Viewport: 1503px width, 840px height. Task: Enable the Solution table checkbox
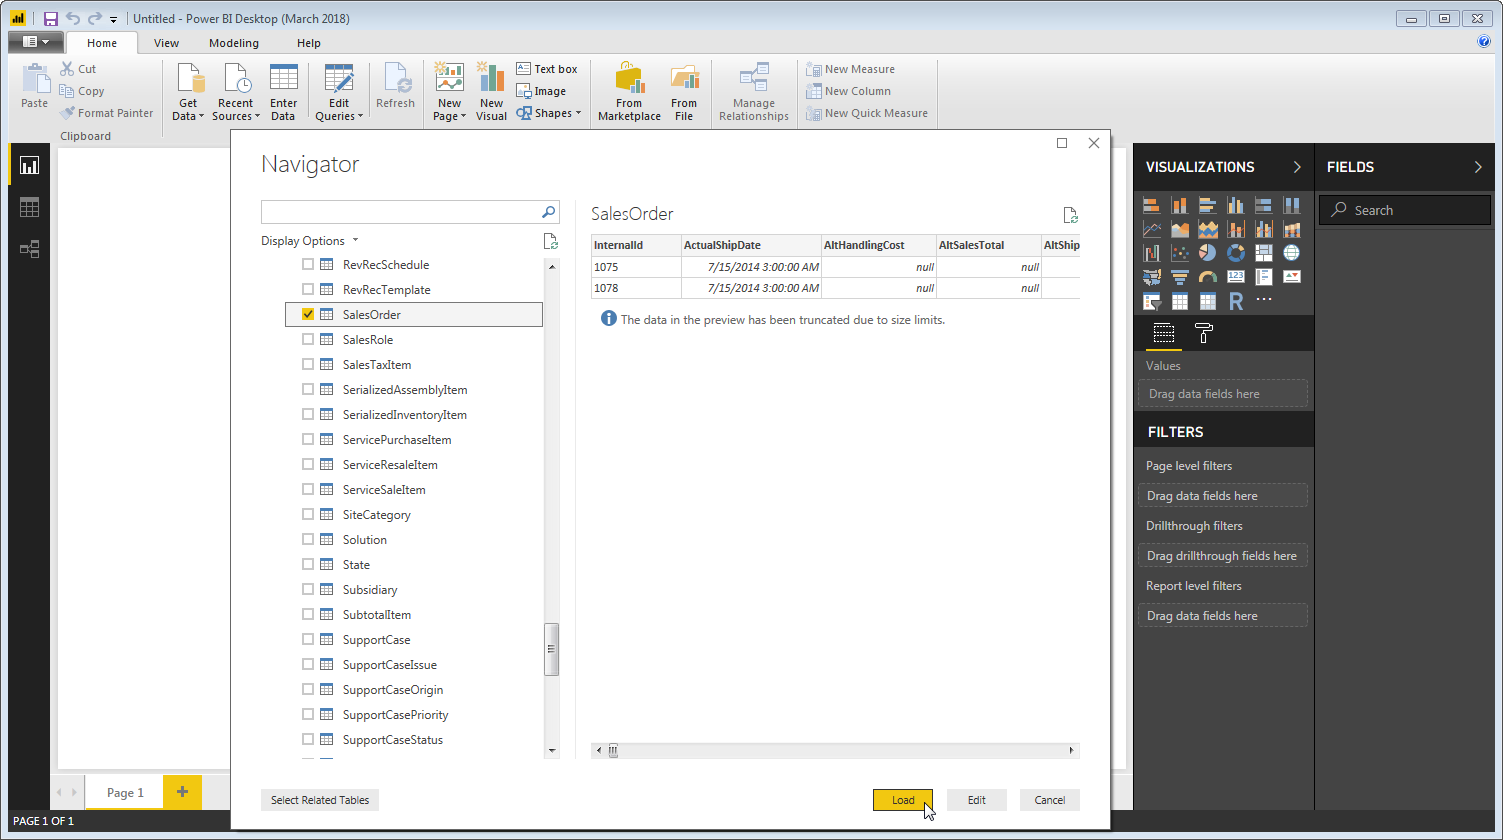click(x=308, y=539)
